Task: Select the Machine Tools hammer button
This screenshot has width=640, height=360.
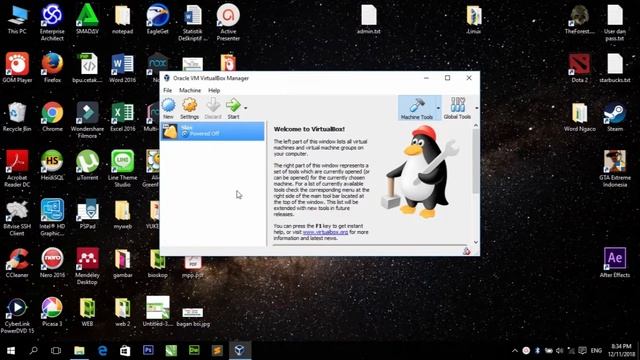Action: coord(417,108)
